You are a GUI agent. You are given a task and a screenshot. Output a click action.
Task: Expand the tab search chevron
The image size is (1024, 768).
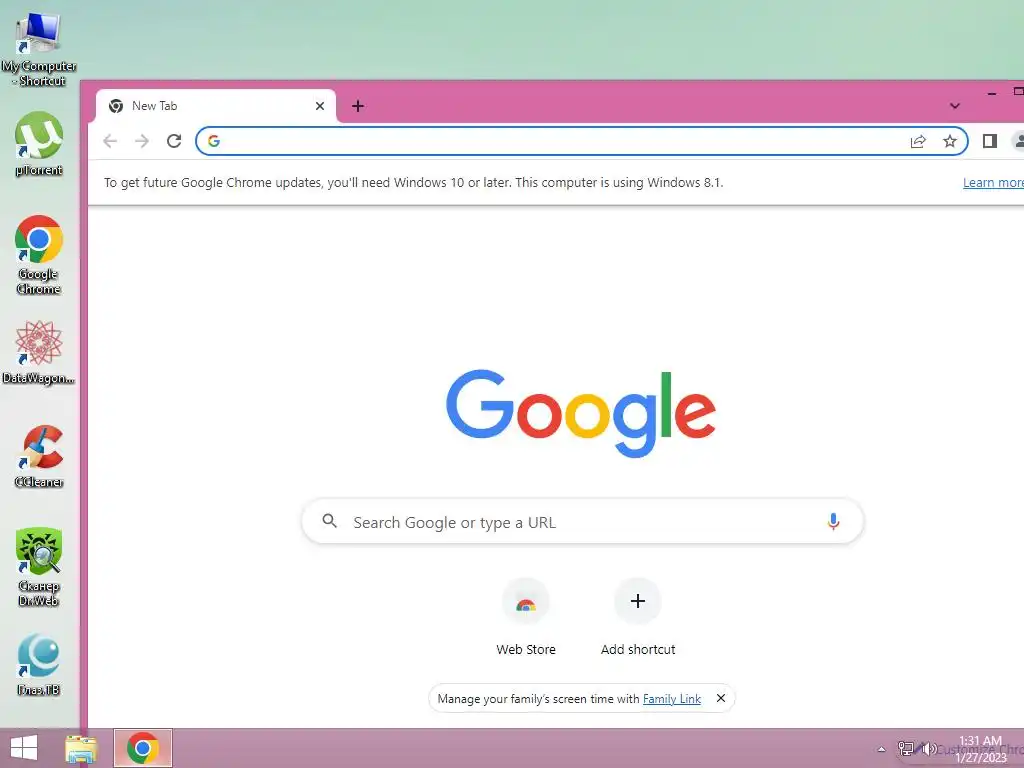coord(955,106)
